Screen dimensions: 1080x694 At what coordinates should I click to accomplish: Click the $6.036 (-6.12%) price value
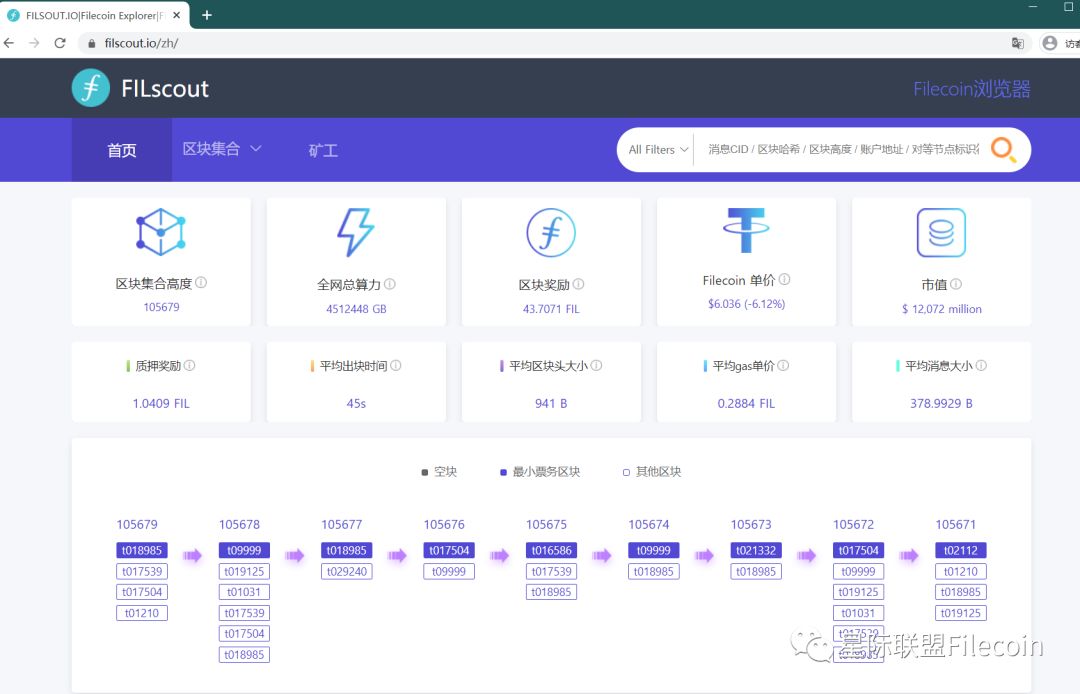(747, 304)
